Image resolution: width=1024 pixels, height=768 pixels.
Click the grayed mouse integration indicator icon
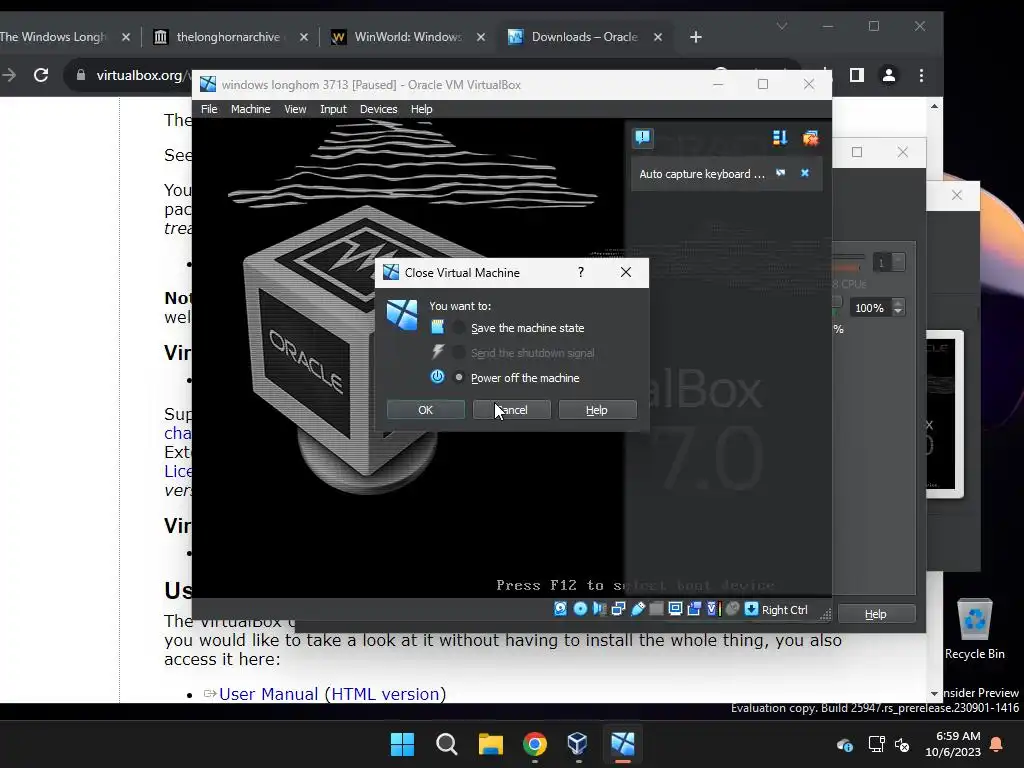[x=732, y=609]
